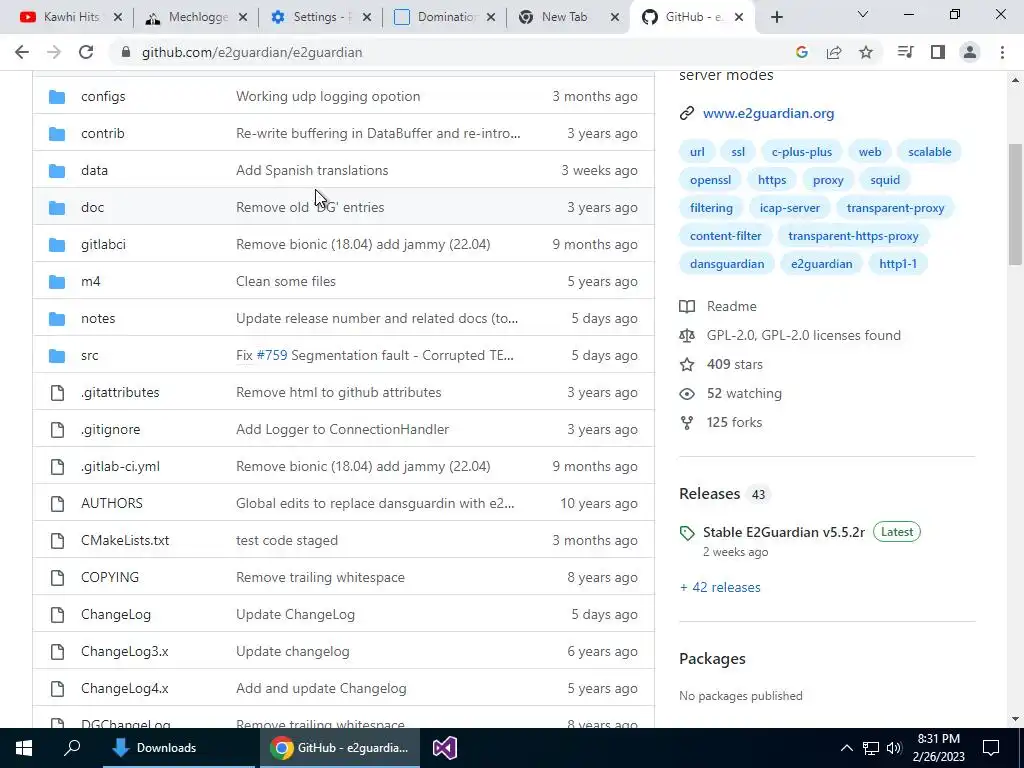Click the data folder icon
Viewport: 1024px width, 768px height.
point(57,171)
